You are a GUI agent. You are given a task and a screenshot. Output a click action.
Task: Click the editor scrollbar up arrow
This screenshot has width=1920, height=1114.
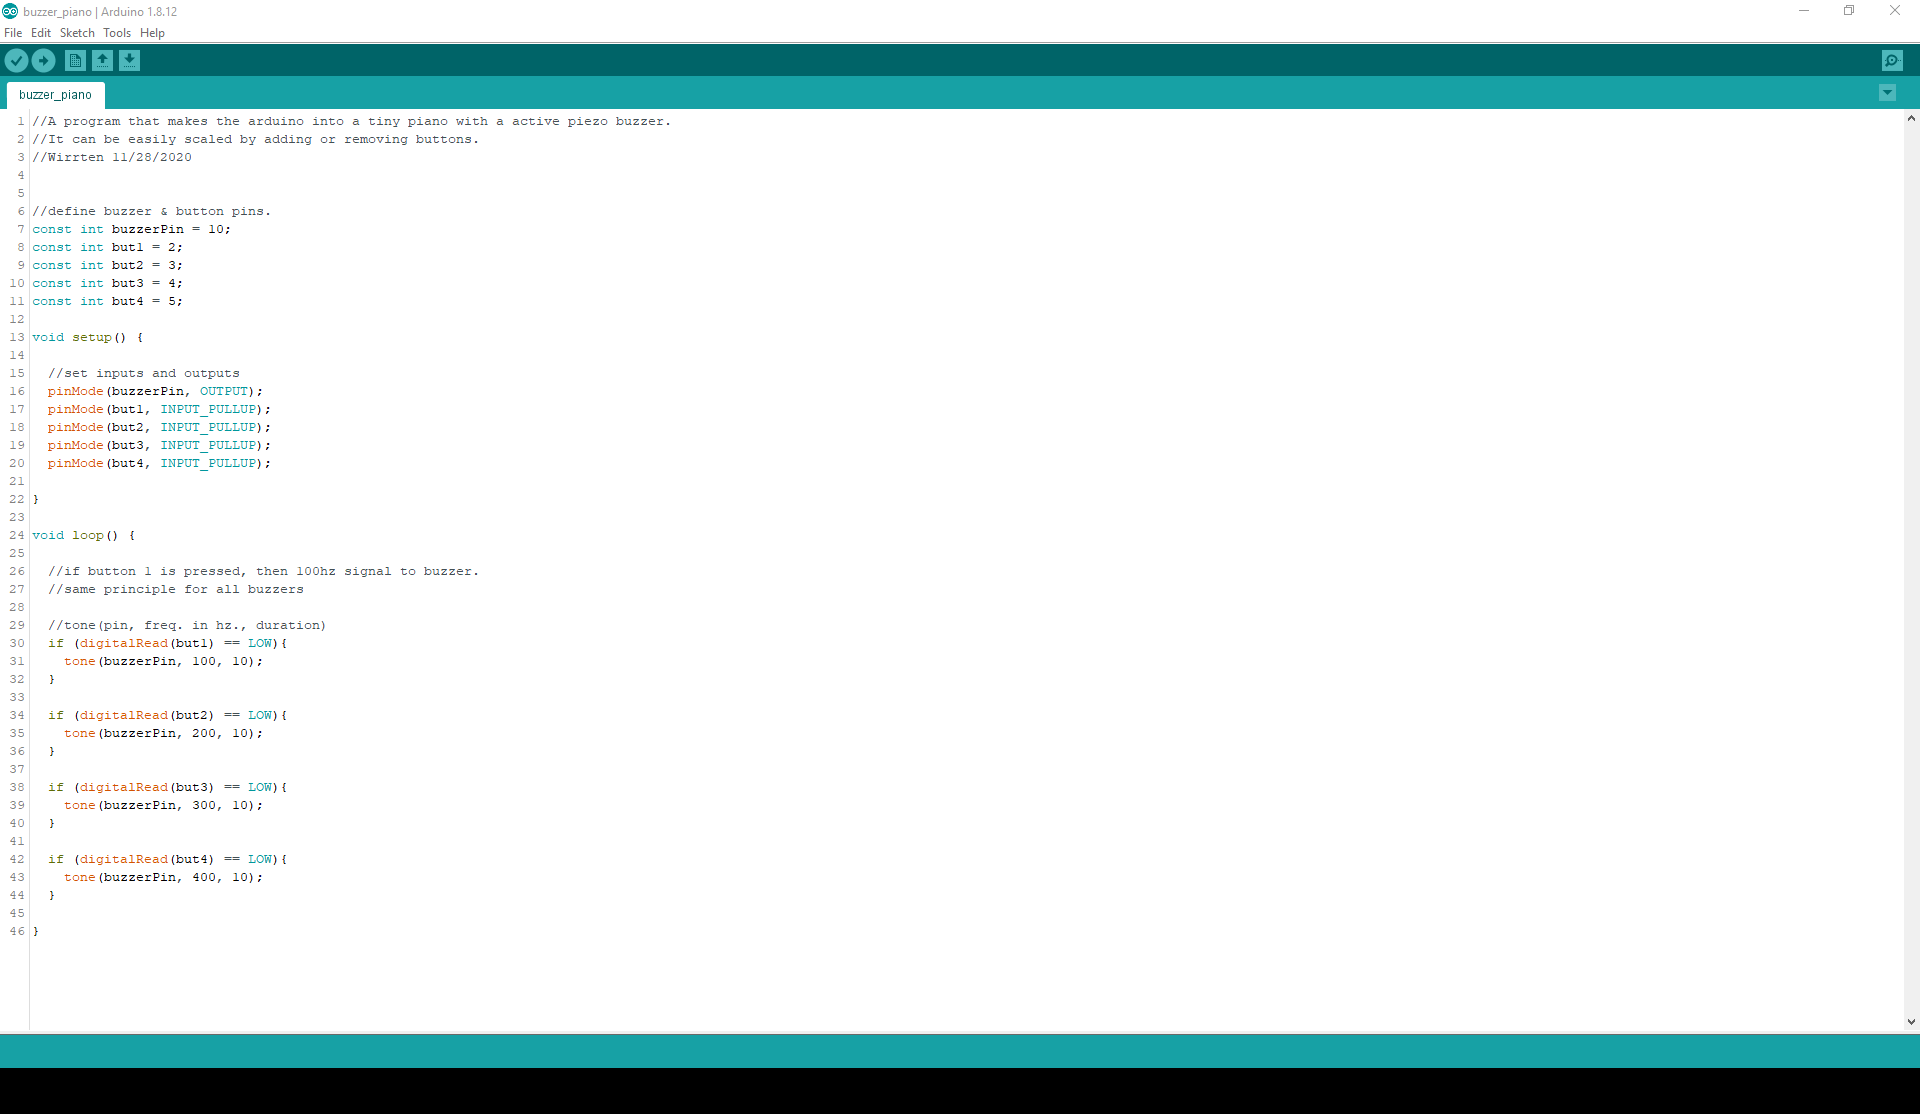[1911, 118]
